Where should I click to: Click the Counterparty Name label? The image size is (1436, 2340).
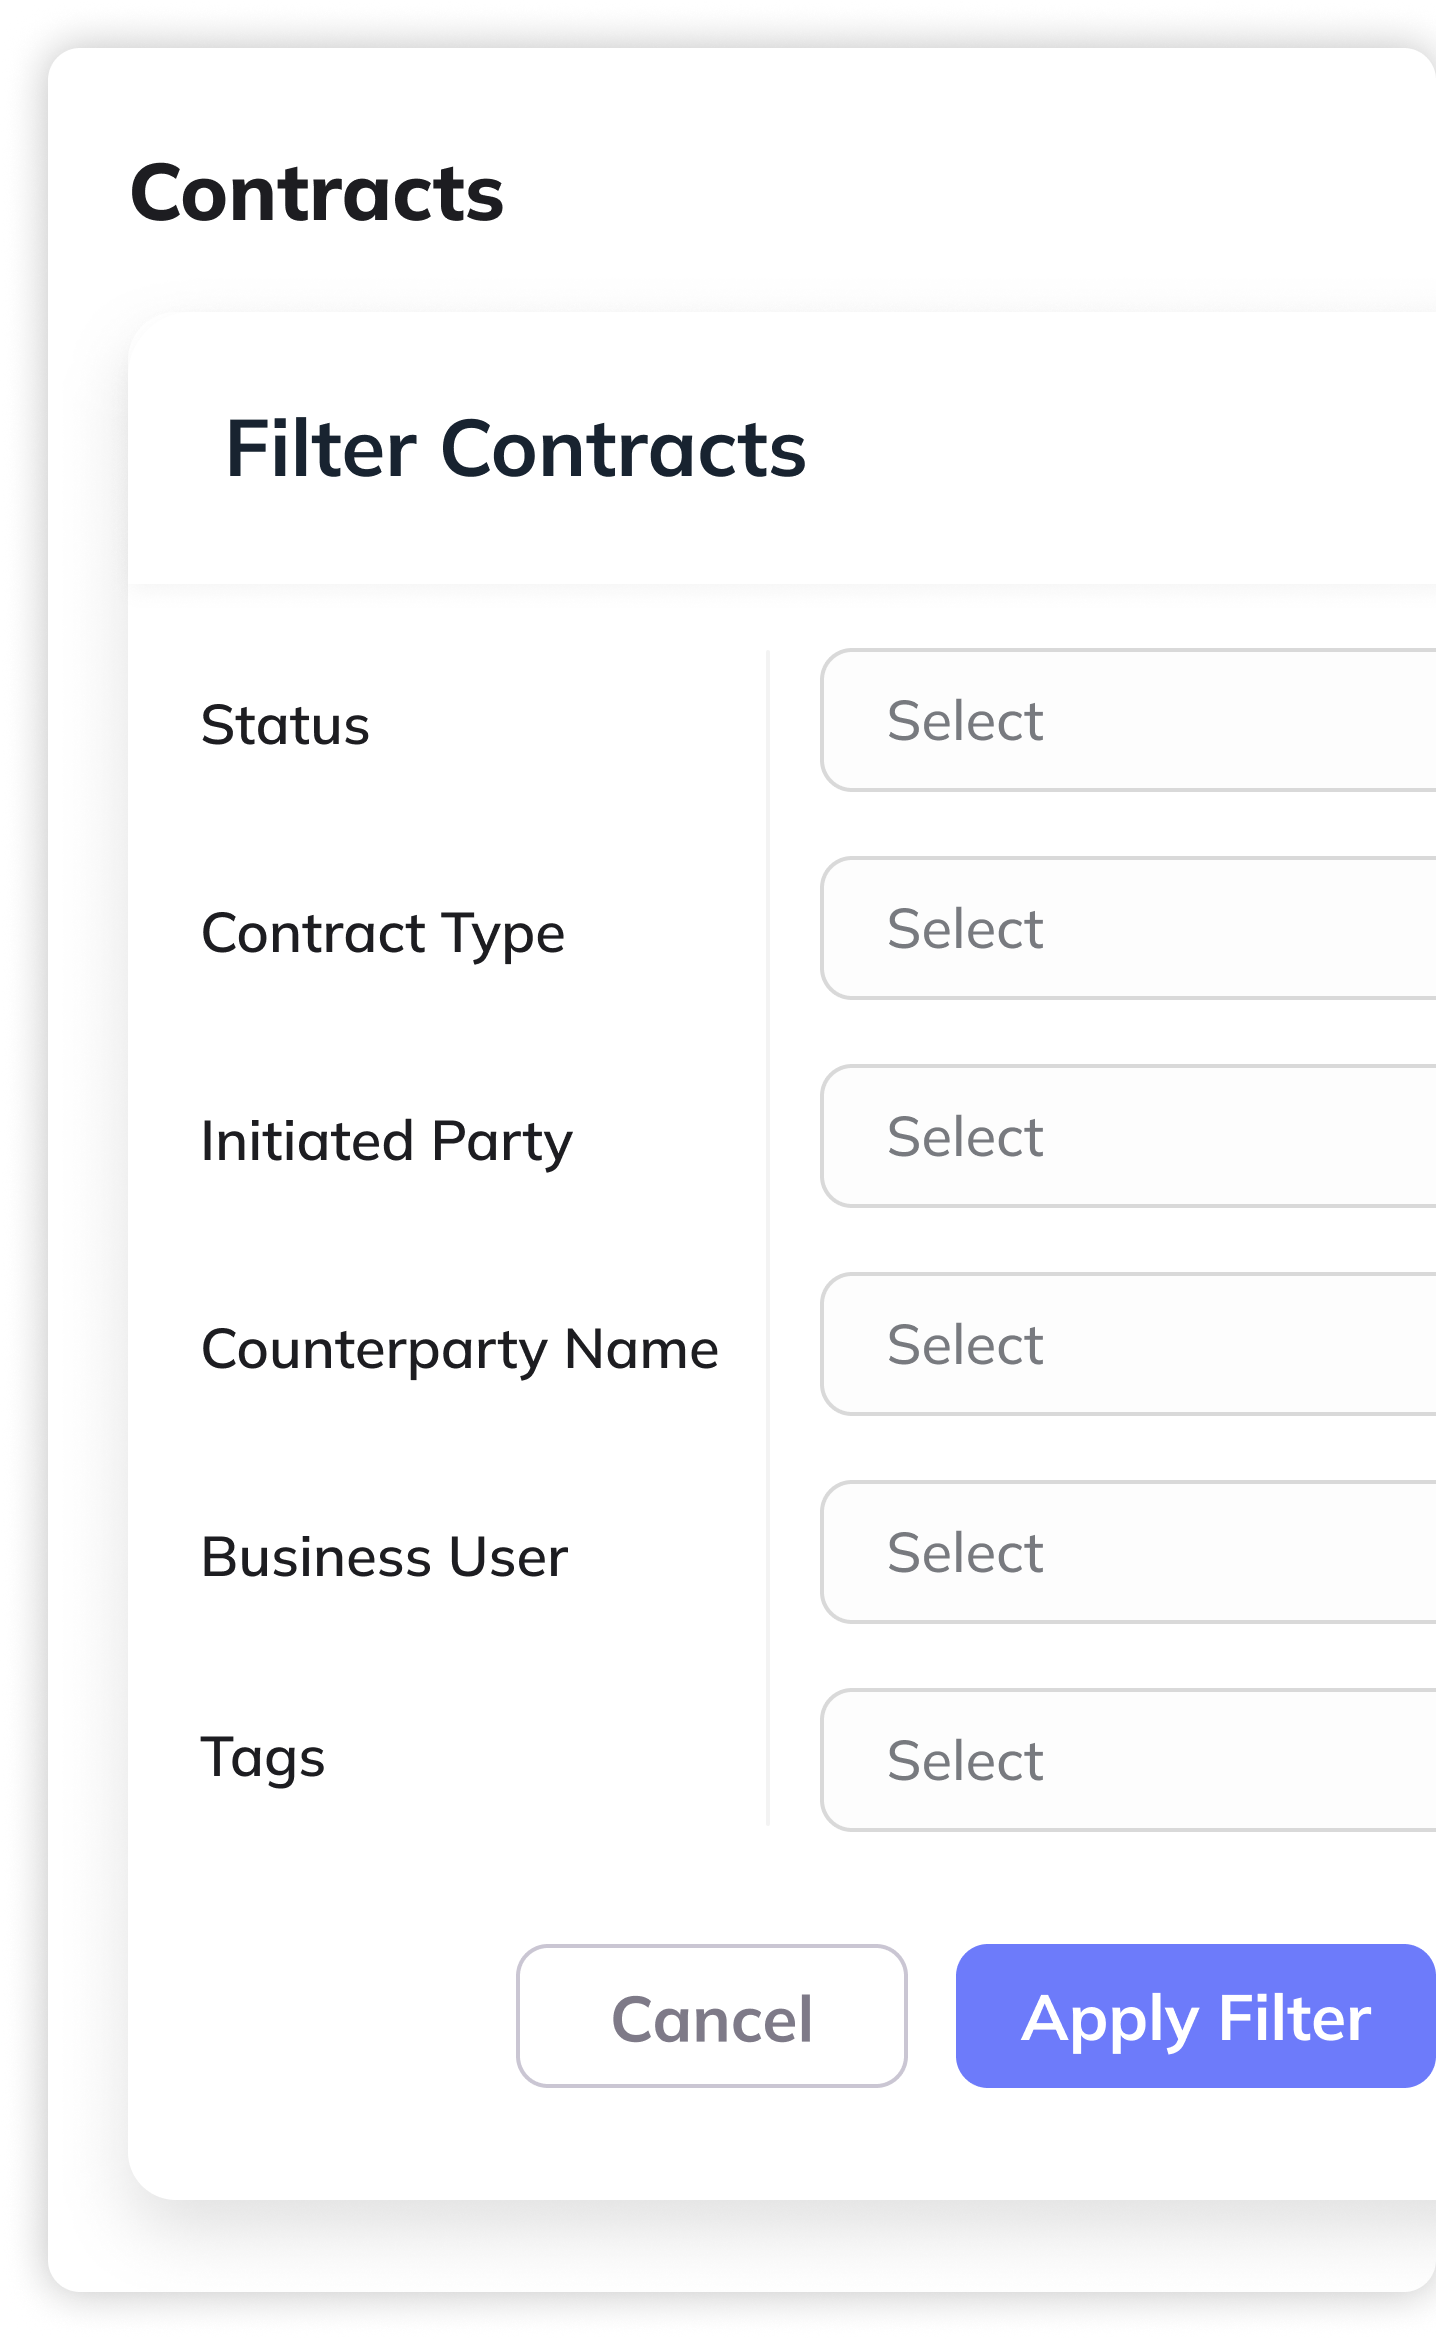point(460,1349)
